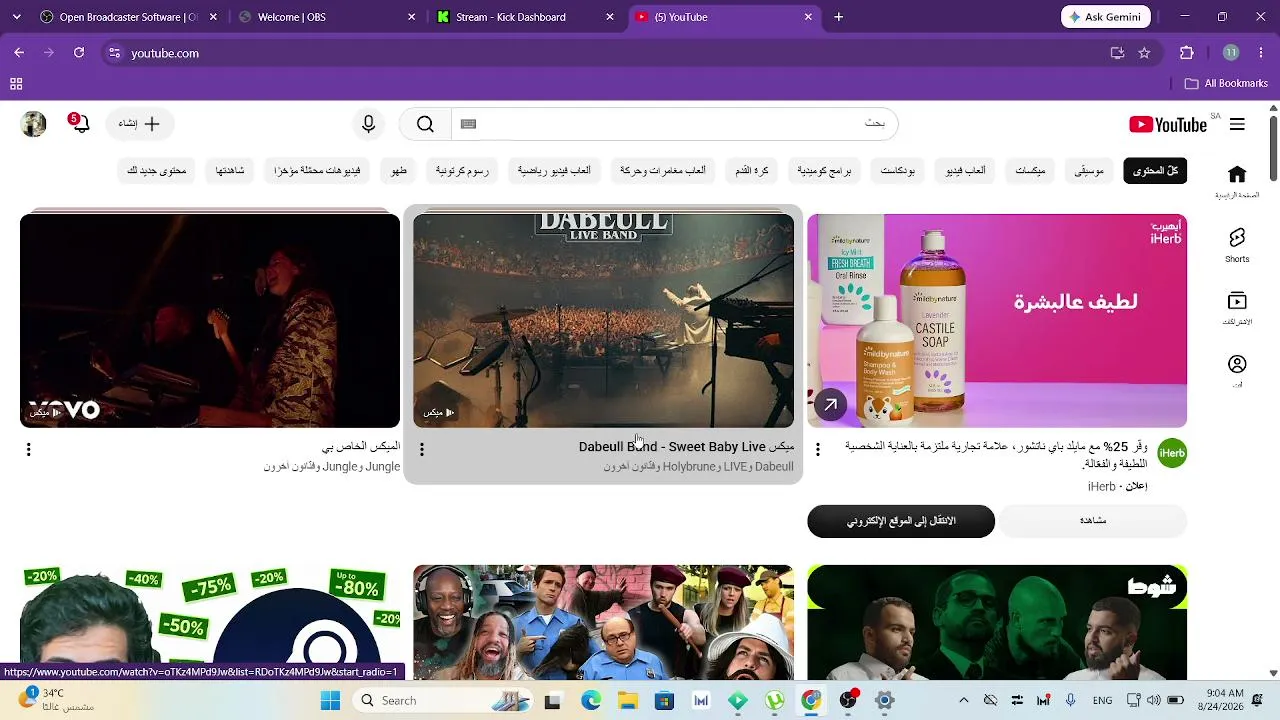
Task: Open Chrome apps grid in bookmarks bar
Action: 16,84
